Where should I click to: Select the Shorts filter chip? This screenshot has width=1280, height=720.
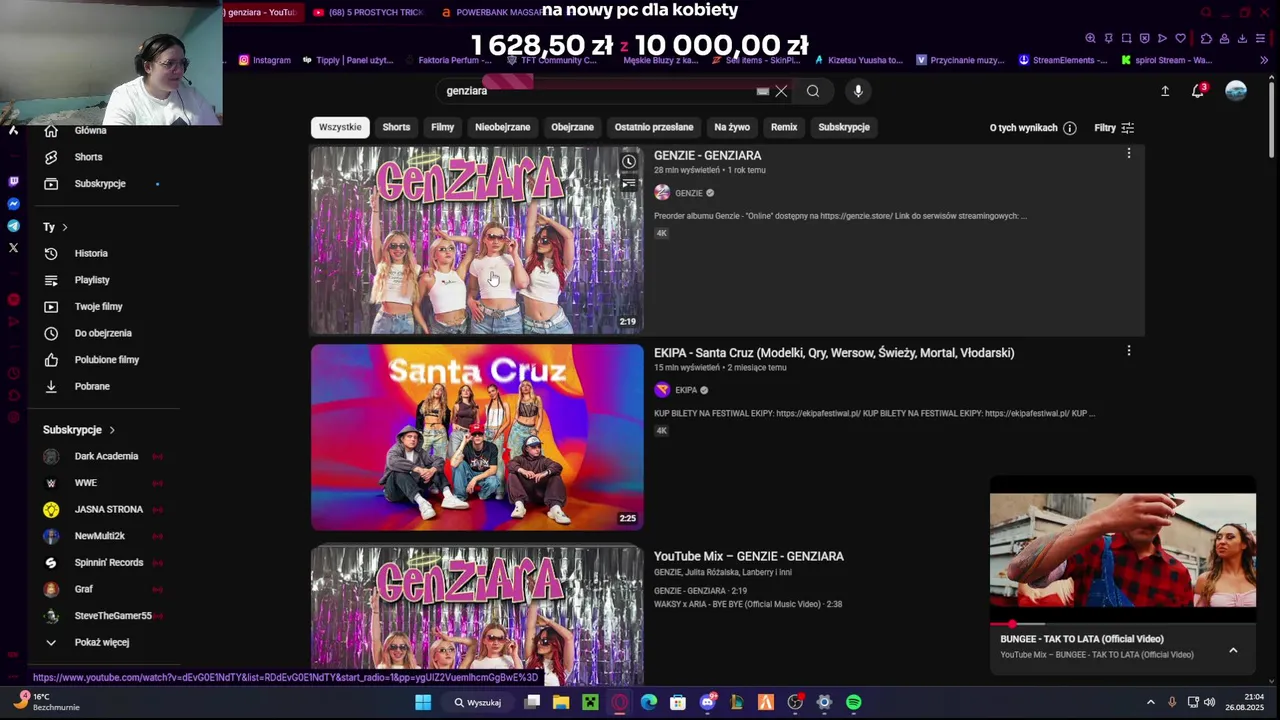click(396, 127)
